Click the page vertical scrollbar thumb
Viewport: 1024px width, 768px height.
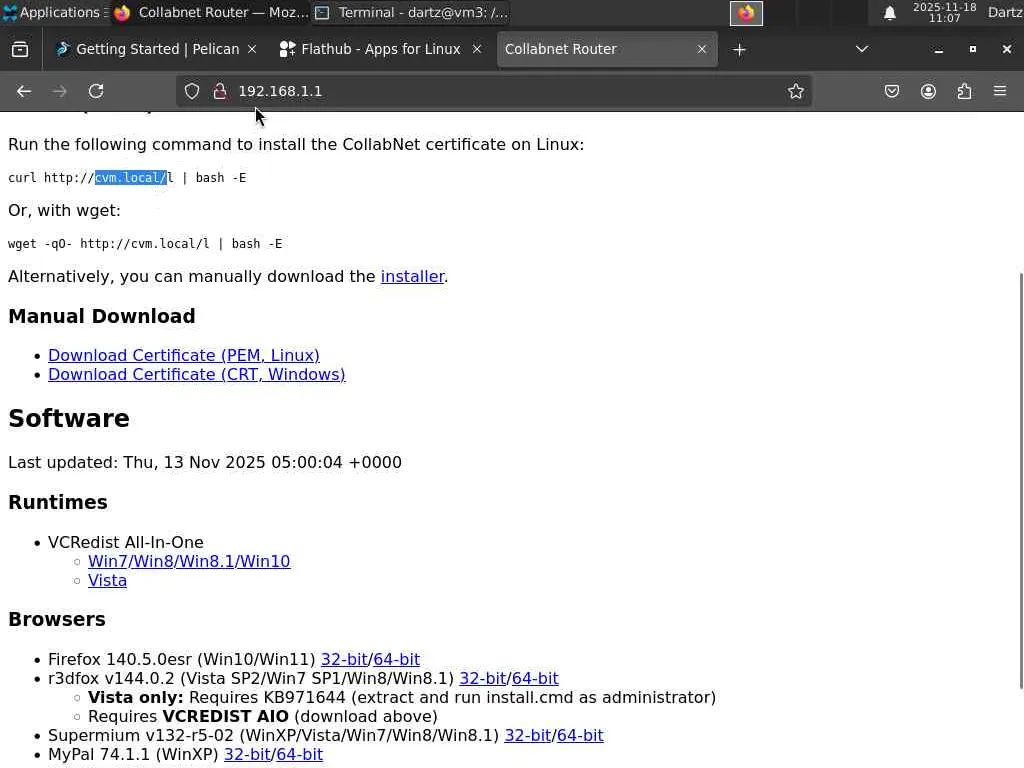point(1021,481)
